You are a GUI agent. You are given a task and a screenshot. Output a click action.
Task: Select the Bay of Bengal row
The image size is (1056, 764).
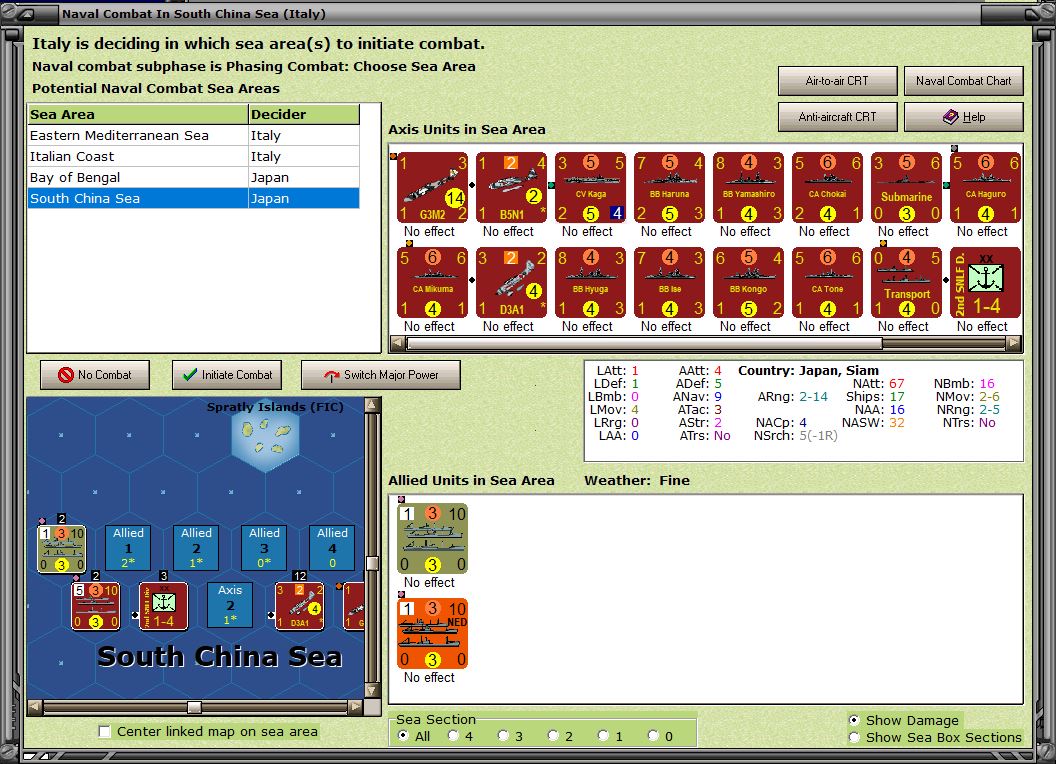pos(193,177)
